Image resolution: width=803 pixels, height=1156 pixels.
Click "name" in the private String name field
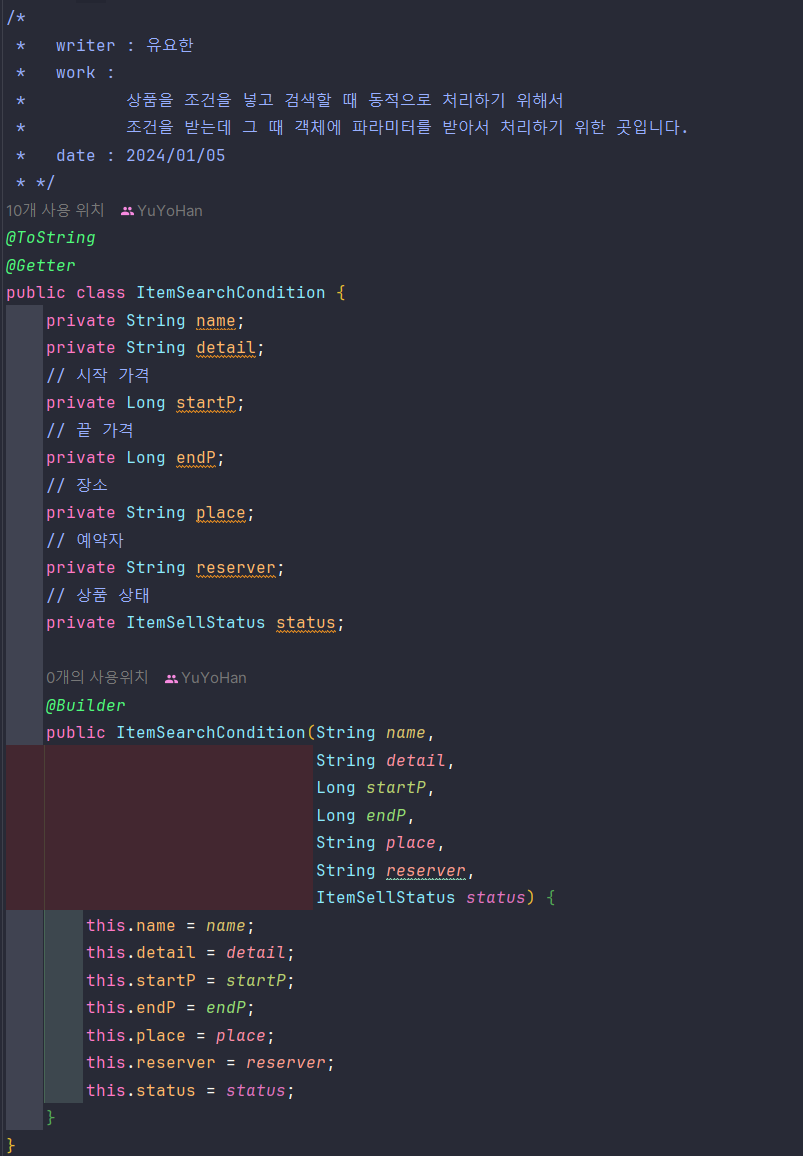215,321
